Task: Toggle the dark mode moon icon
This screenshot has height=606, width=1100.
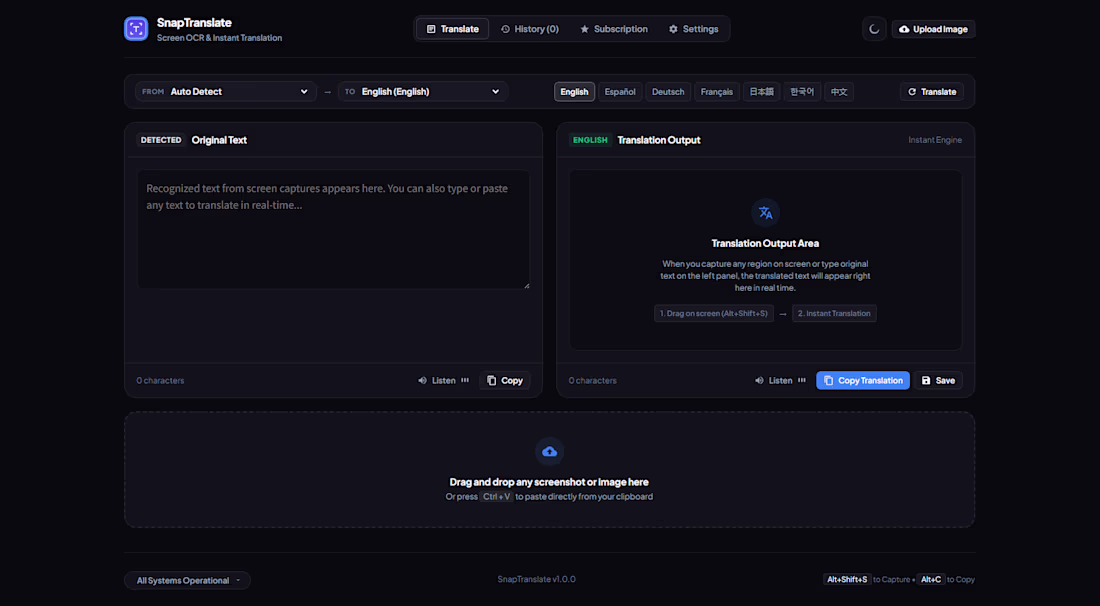Action: 874,29
